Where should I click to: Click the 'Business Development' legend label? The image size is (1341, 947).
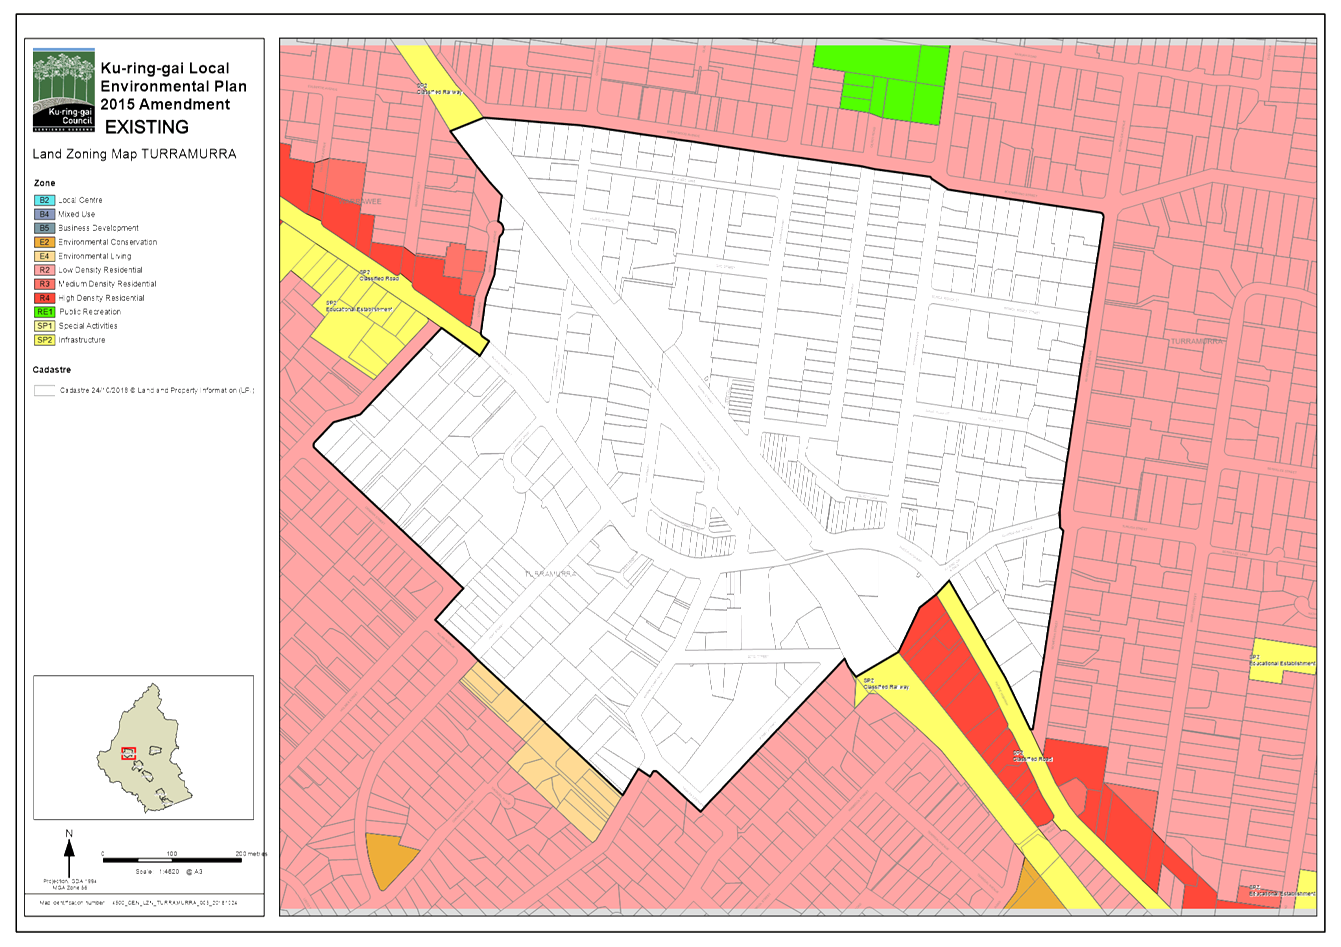coord(98,228)
